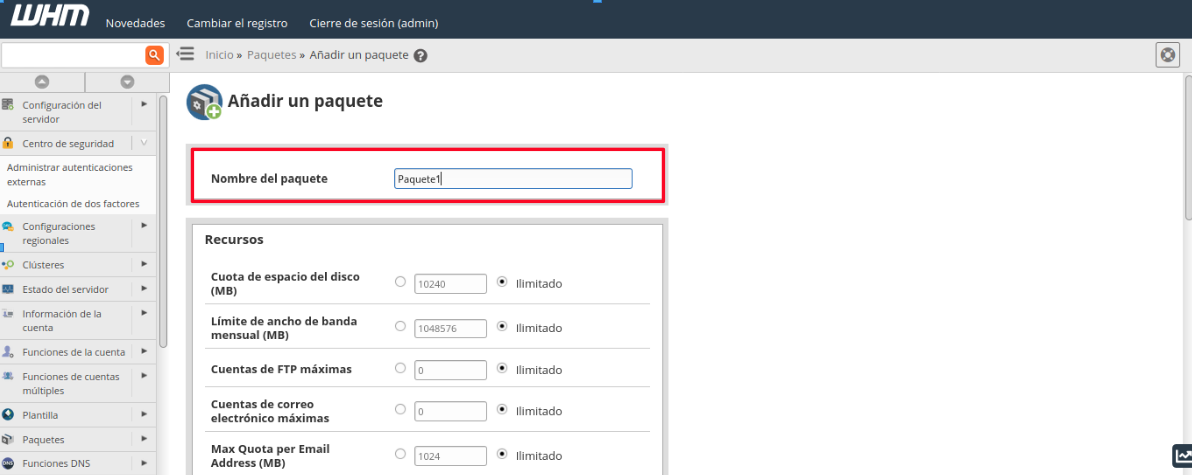
Task: Go to the Paquetes breadcrumb link
Action: pos(271,55)
